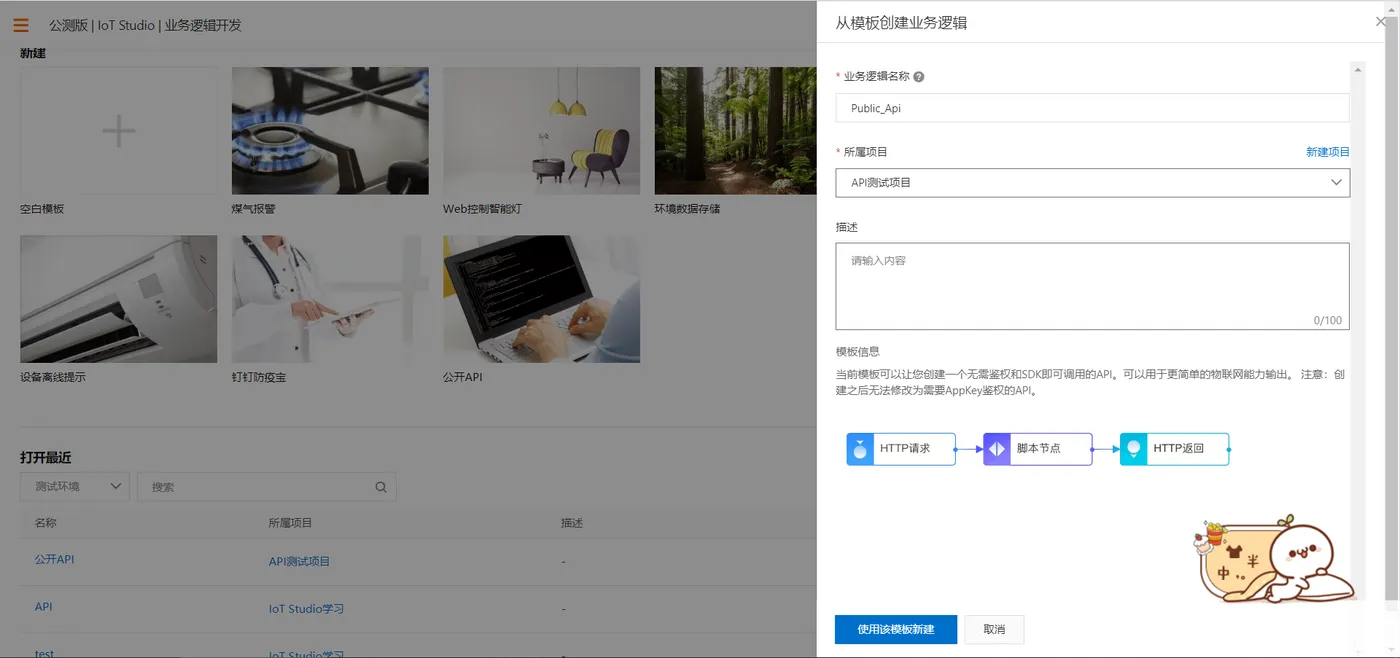This screenshot has height=658, width=1400.
Task: Click the HTTP请求 node icon
Action: click(x=860, y=449)
